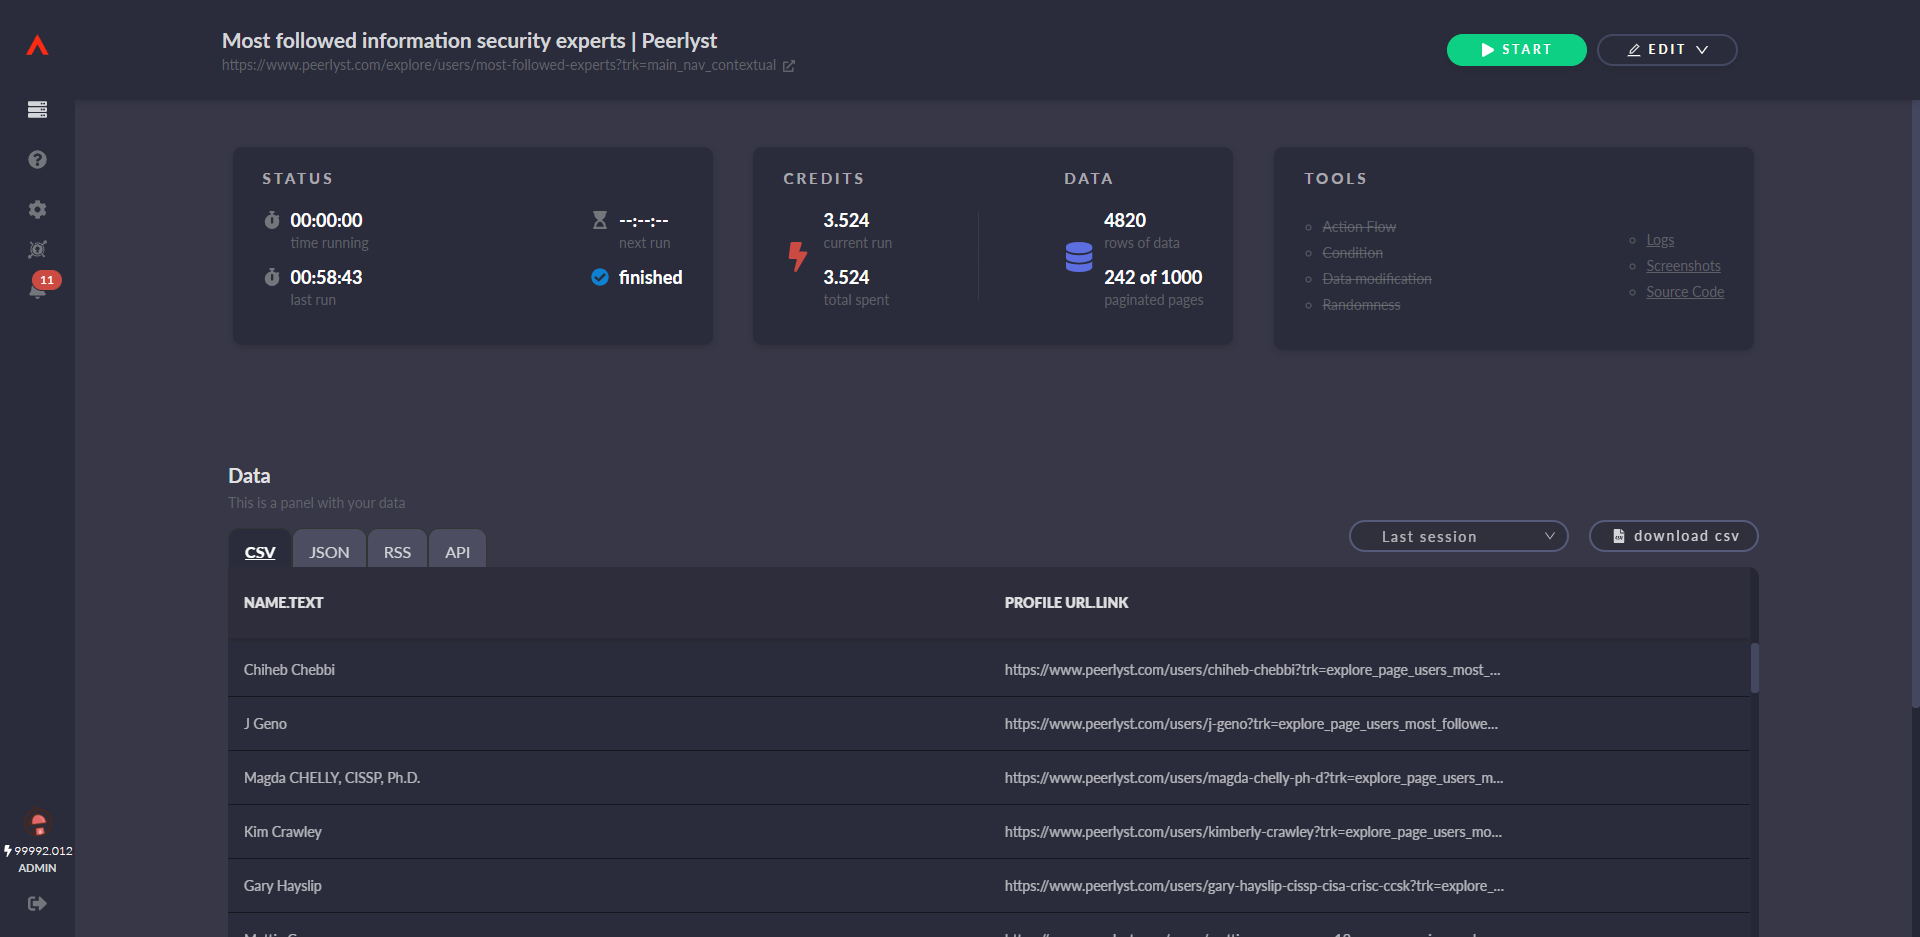Open the peerlyst source URL link
1920x937 pixels.
(499, 65)
